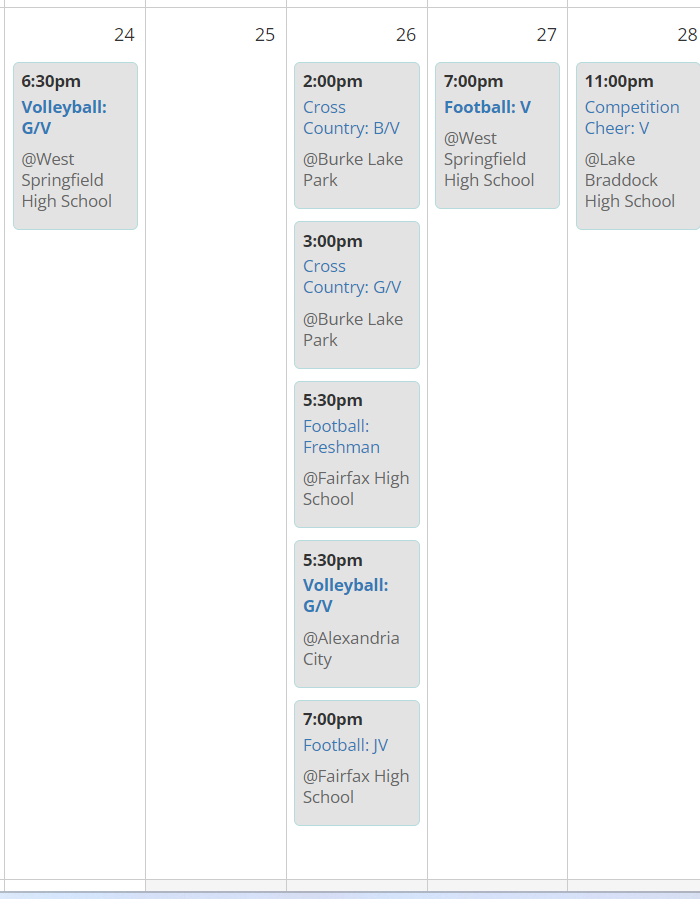Click the @Lake Braddock High School location
The image size is (700, 899).
coord(629,180)
